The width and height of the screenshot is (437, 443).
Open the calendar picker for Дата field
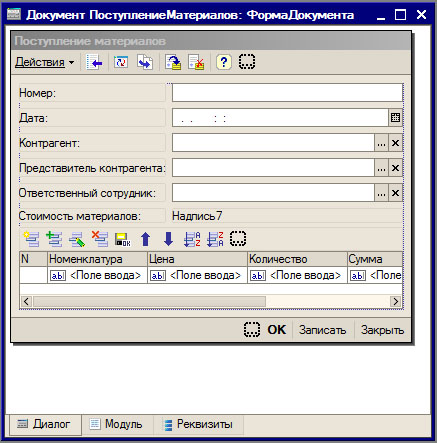click(x=395, y=118)
